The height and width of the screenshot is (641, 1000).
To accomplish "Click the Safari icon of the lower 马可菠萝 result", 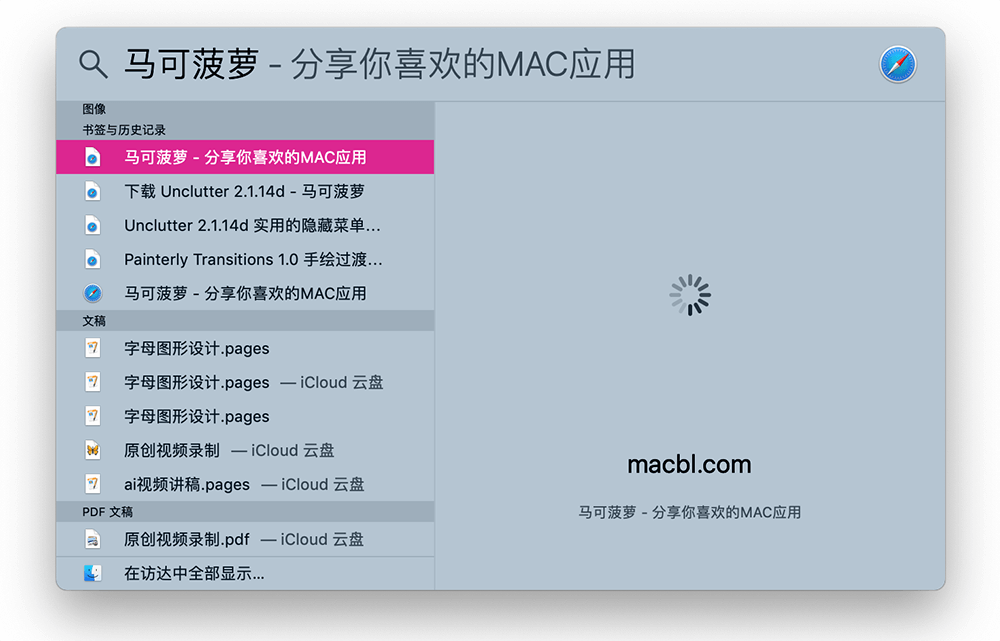I will (92, 293).
